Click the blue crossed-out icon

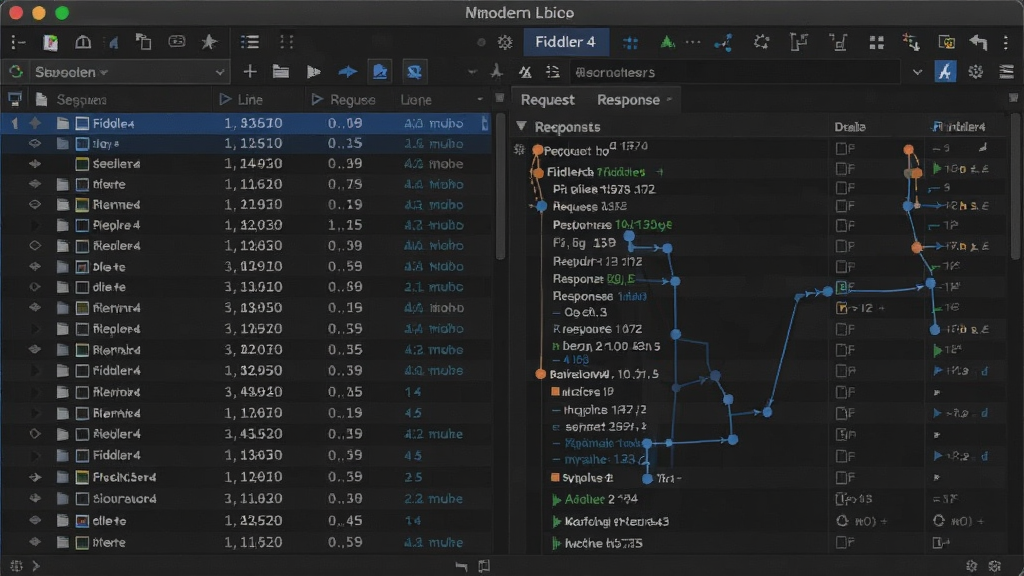tap(414, 72)
